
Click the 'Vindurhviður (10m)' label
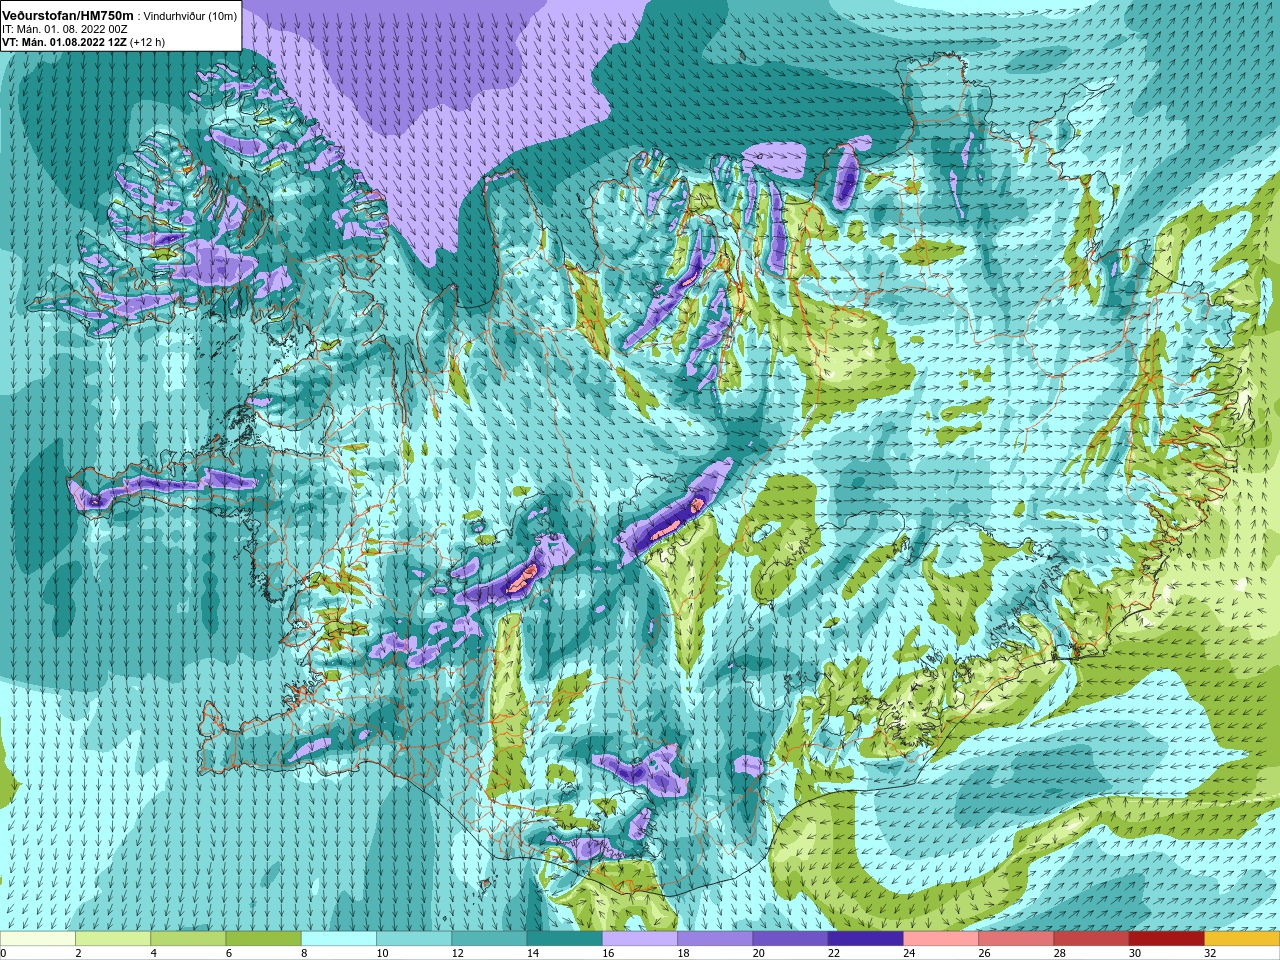tap(190, 15)
